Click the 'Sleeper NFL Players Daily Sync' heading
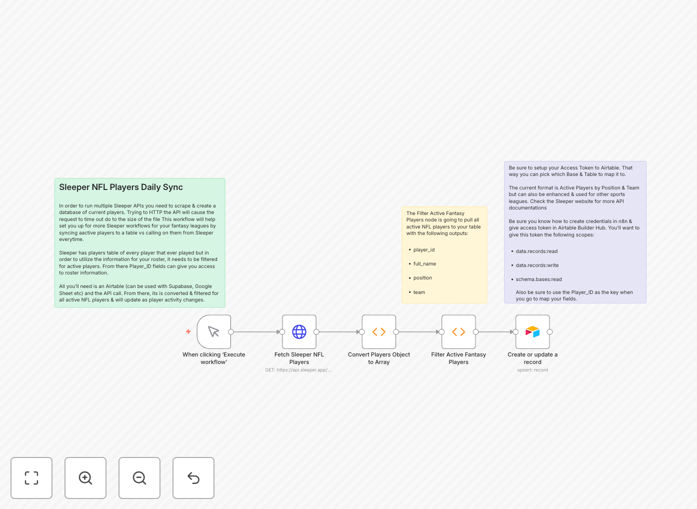This screenshot has width=697, height=509. pos(121,187)
